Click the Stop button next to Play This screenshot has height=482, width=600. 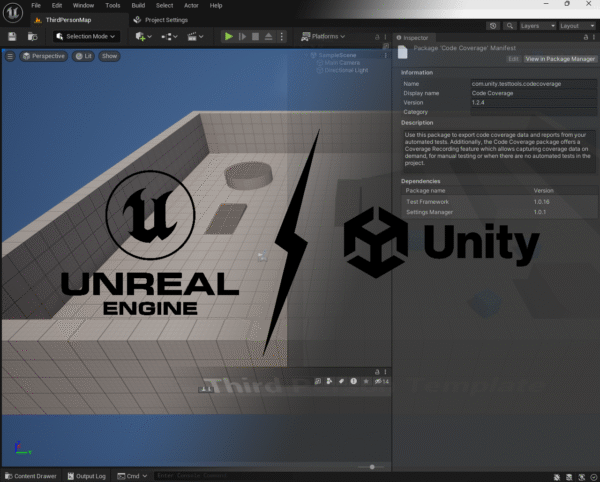256,37
